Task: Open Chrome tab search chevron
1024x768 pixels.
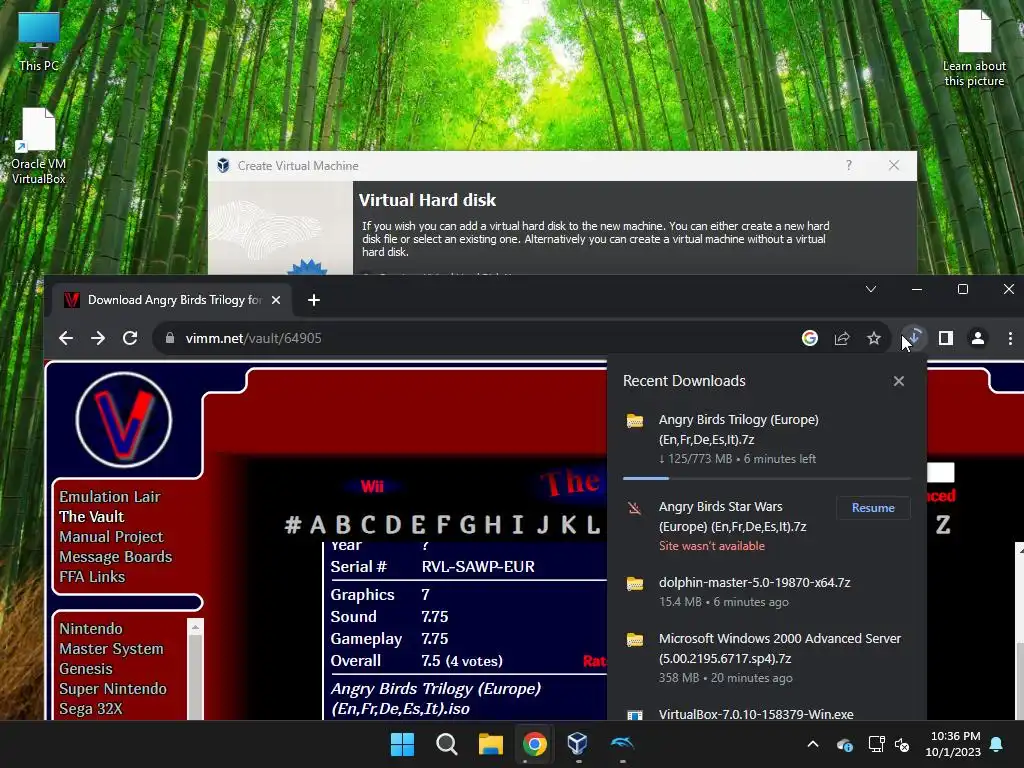Action: coord(871,289)
